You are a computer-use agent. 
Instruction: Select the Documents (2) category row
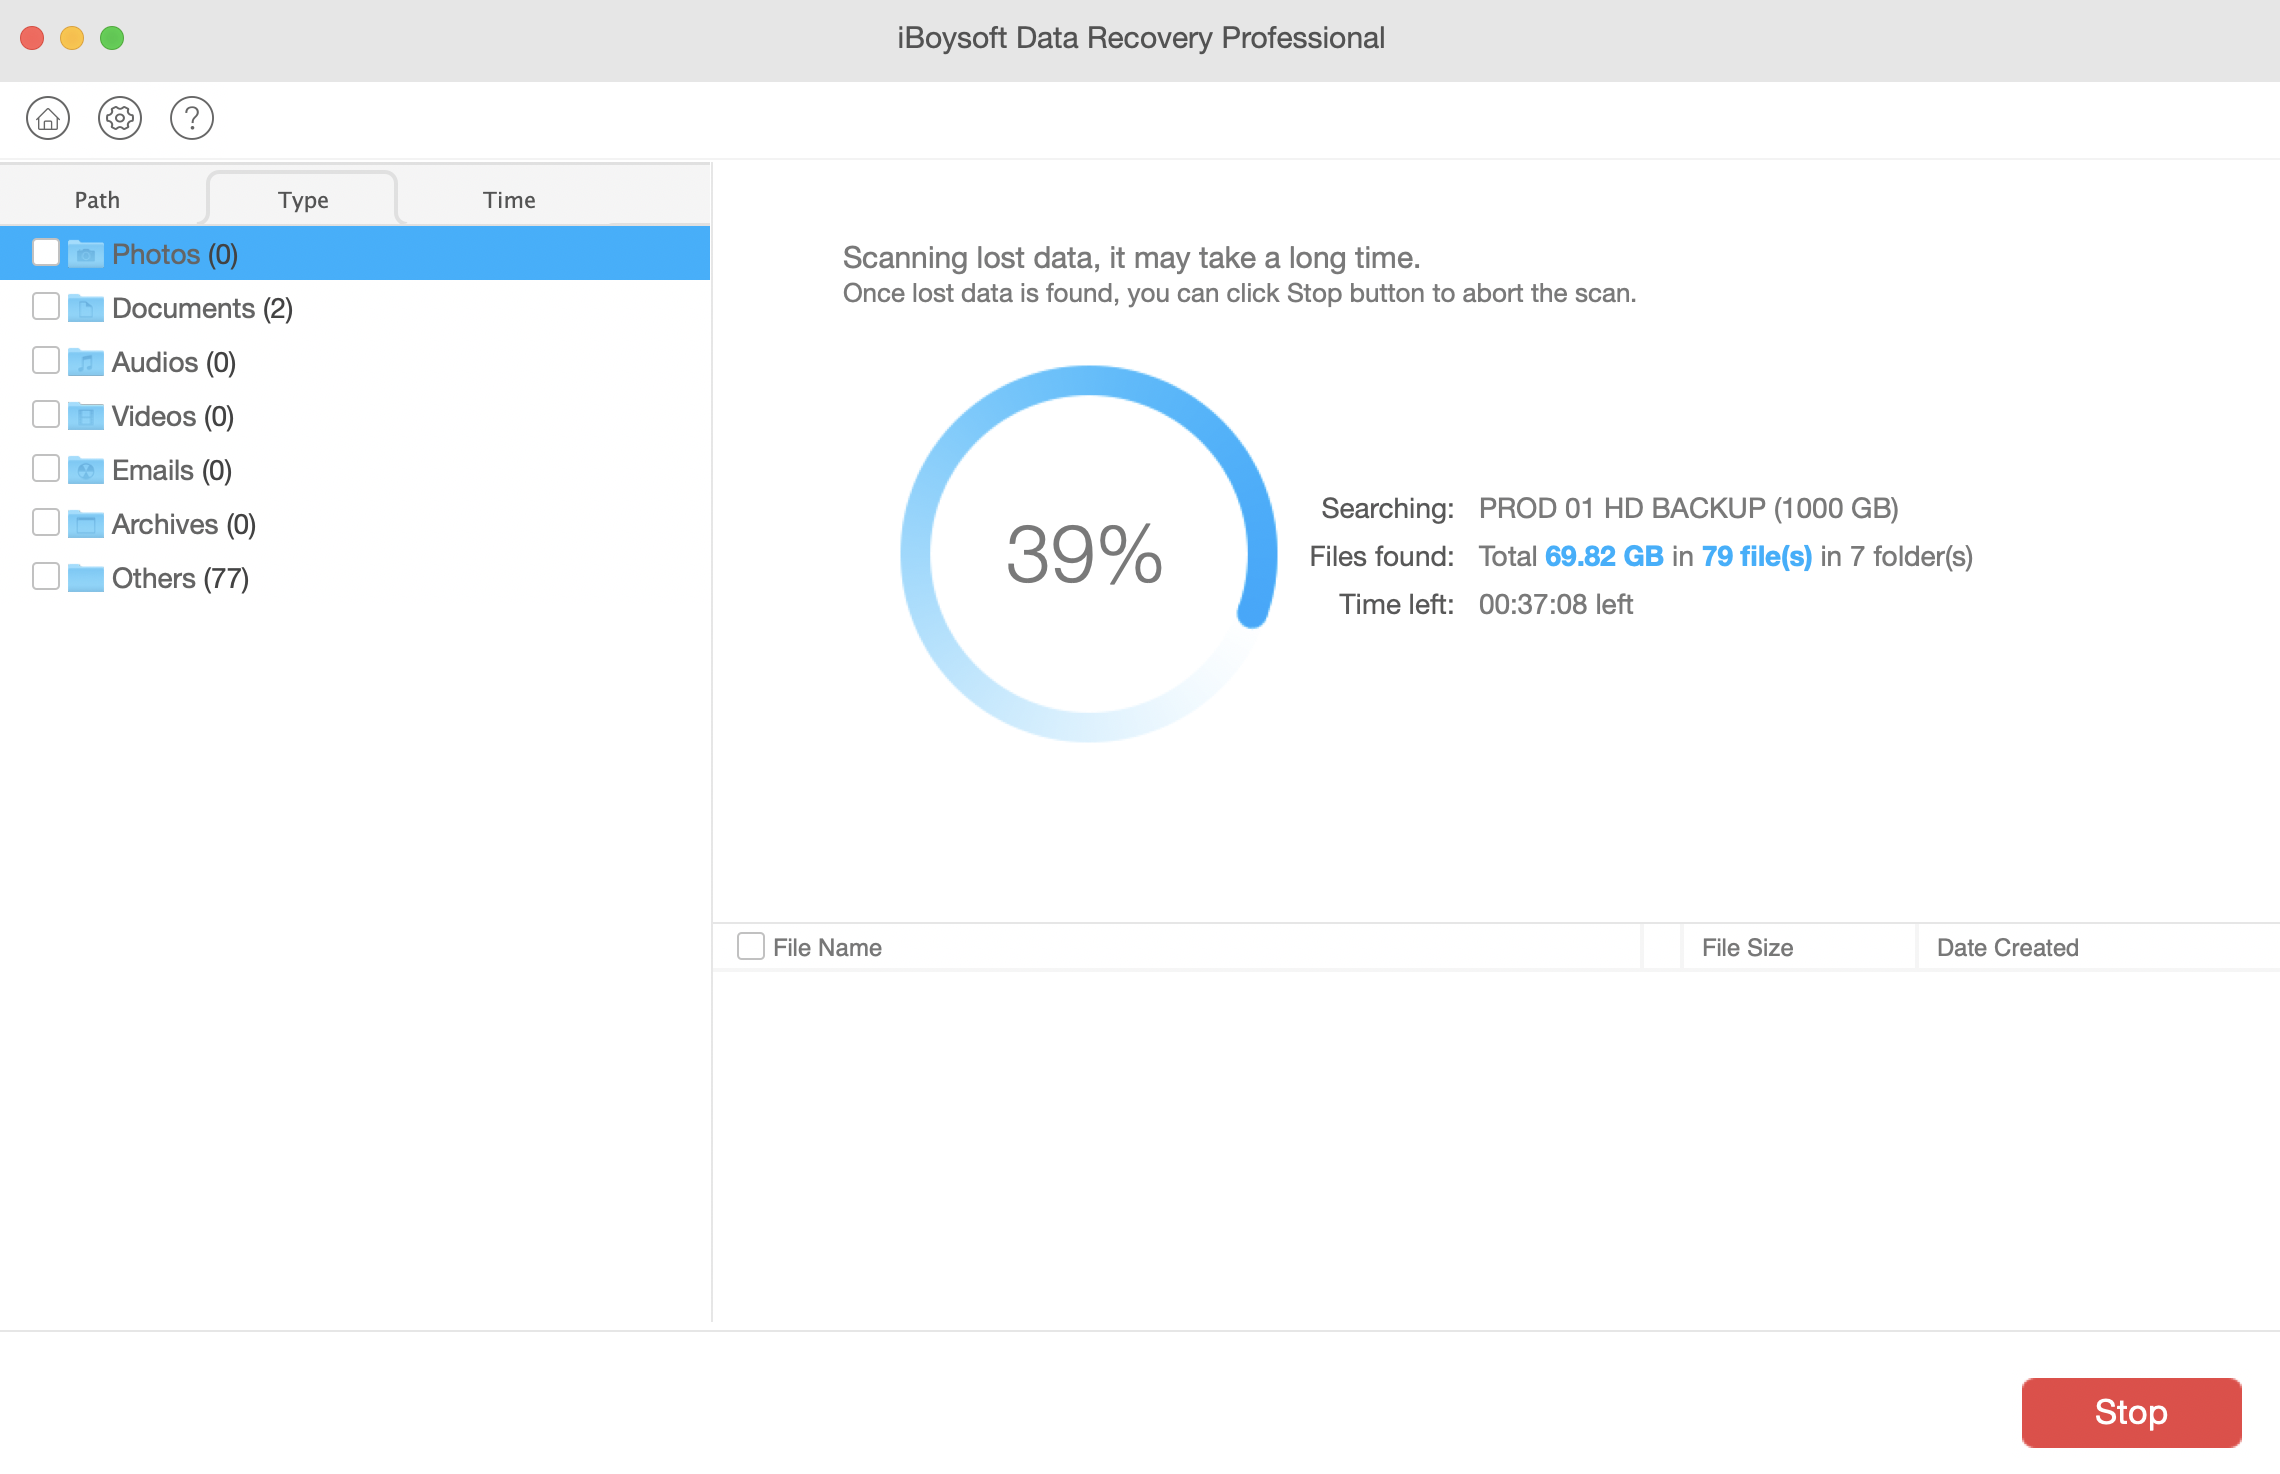[355, 308]
